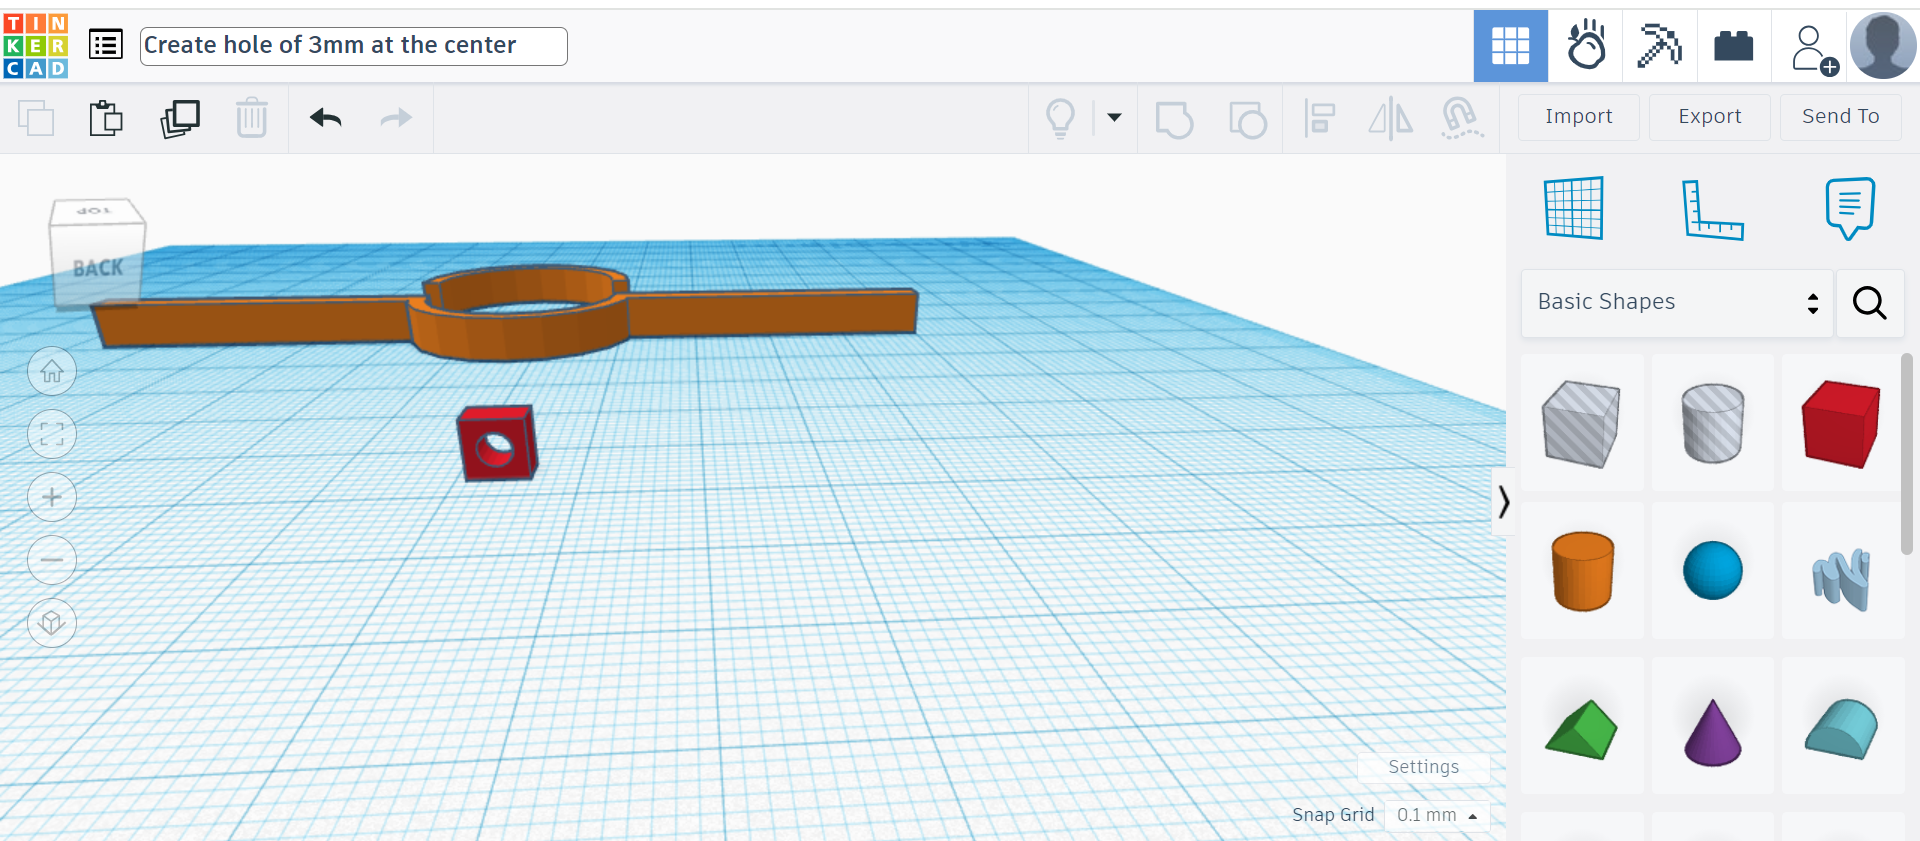Pick the striped Cylinder hole shape

click(1712, 424)
